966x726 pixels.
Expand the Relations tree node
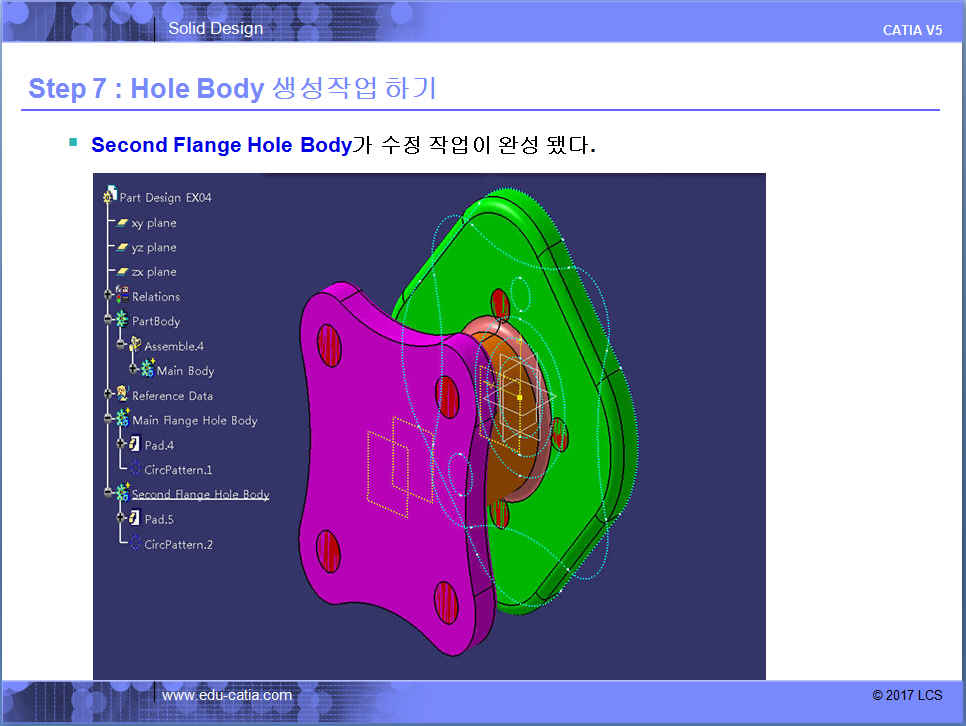pos(108,296)
